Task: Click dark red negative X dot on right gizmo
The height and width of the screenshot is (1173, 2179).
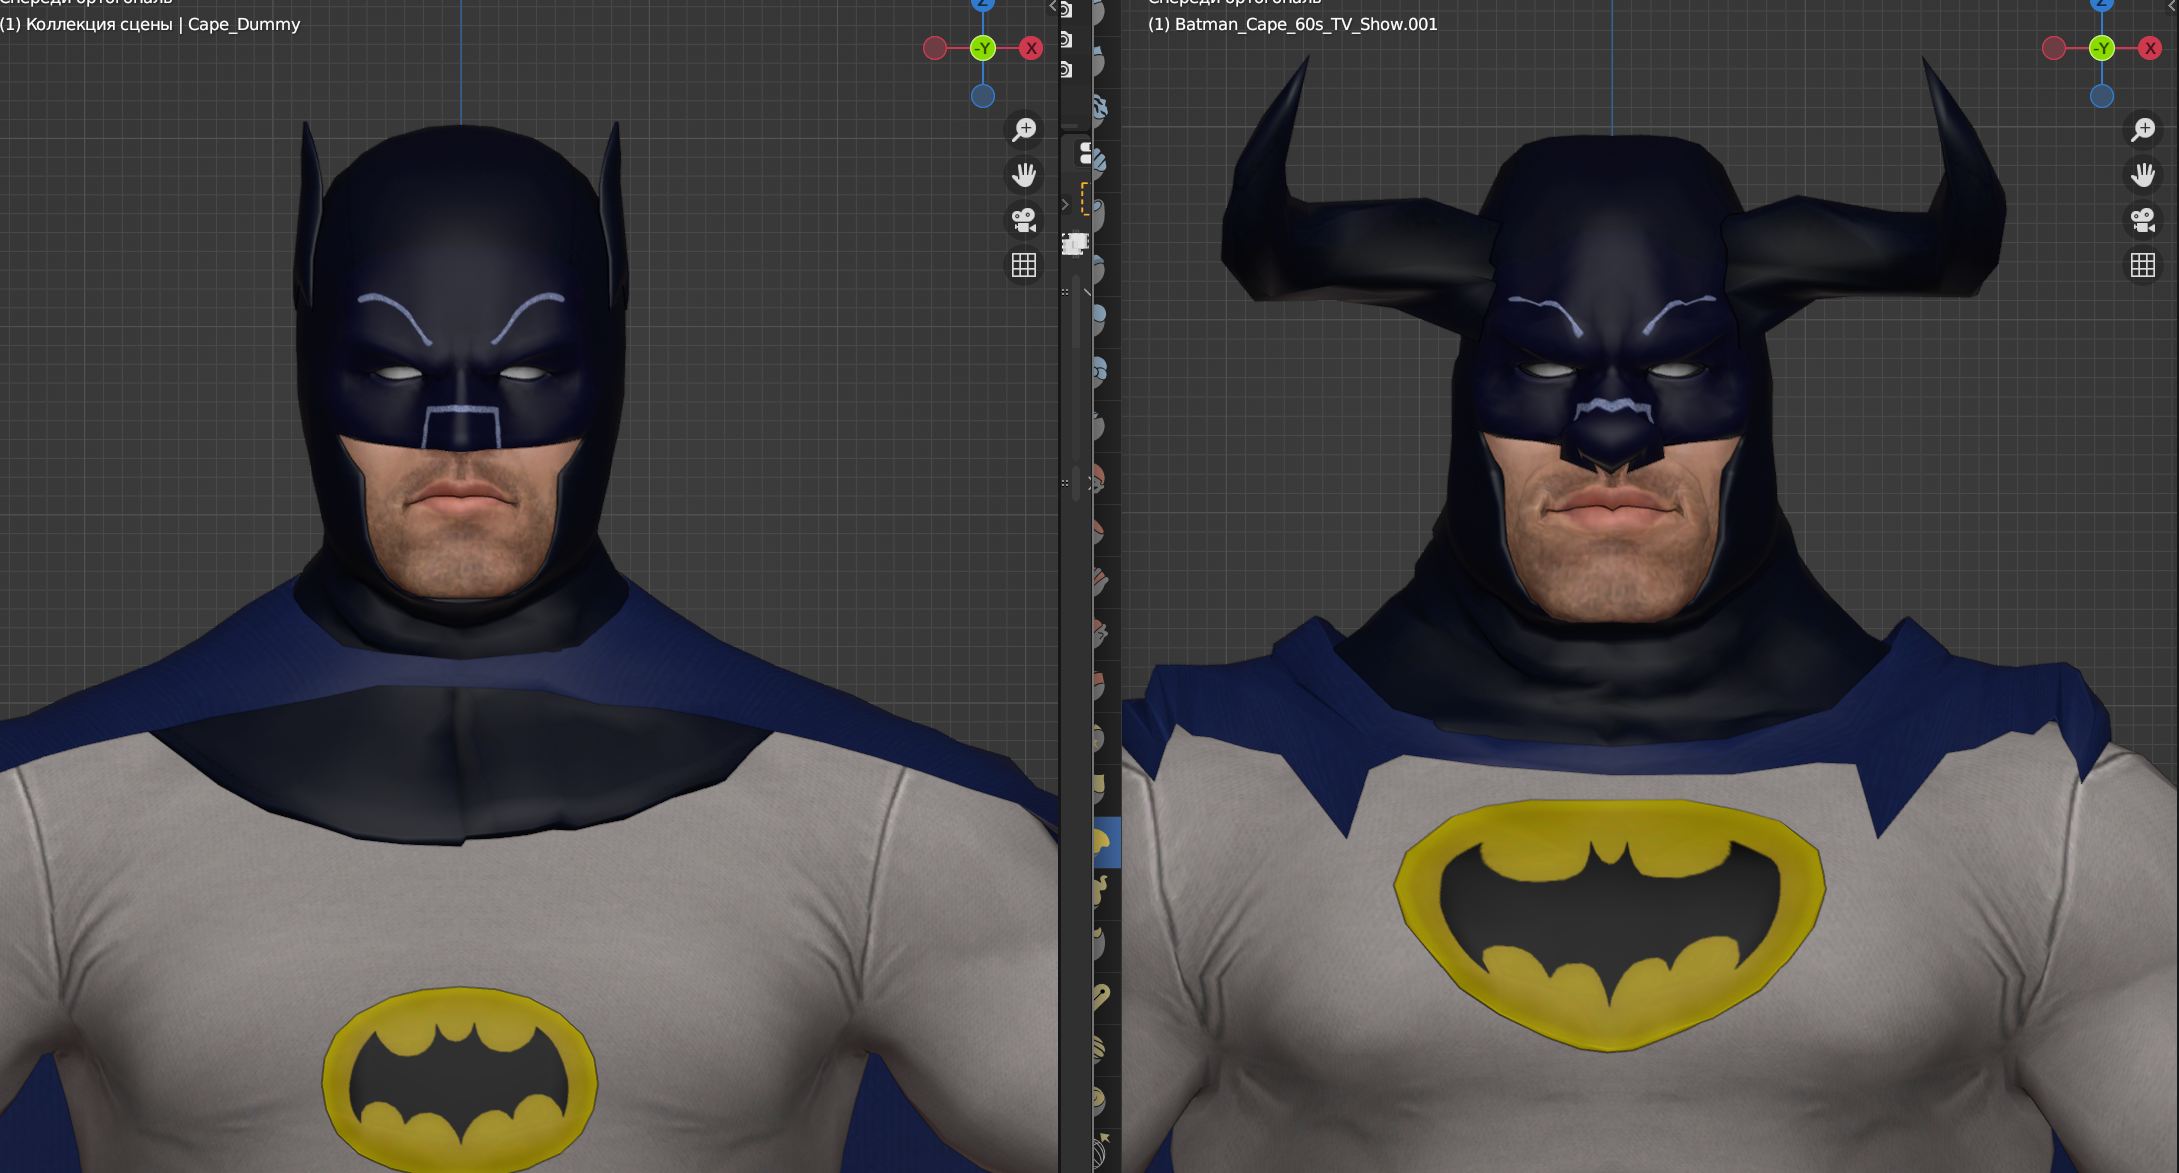Action: tap(2054, 48)
